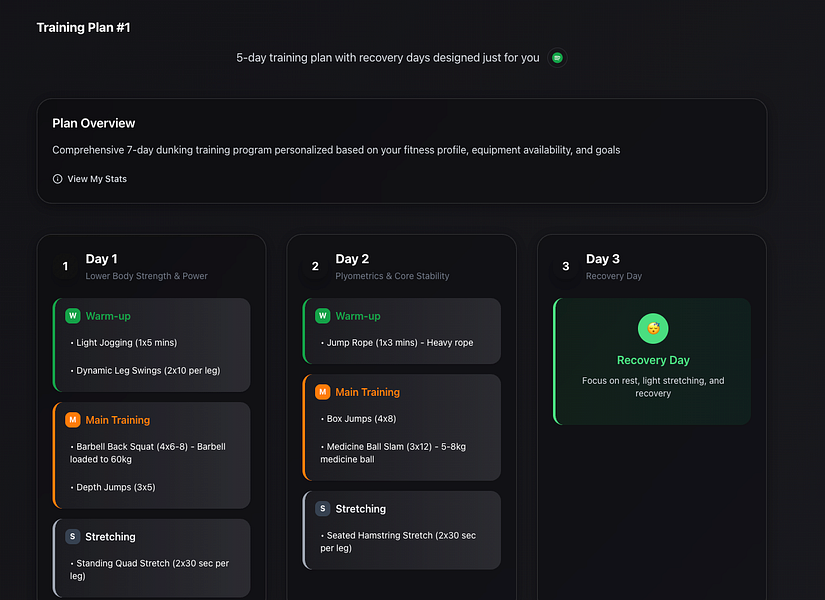This screenshot has height=600, width=825.
Task: Select the number 2 badge for Day 2
Action: coord(315,266)
